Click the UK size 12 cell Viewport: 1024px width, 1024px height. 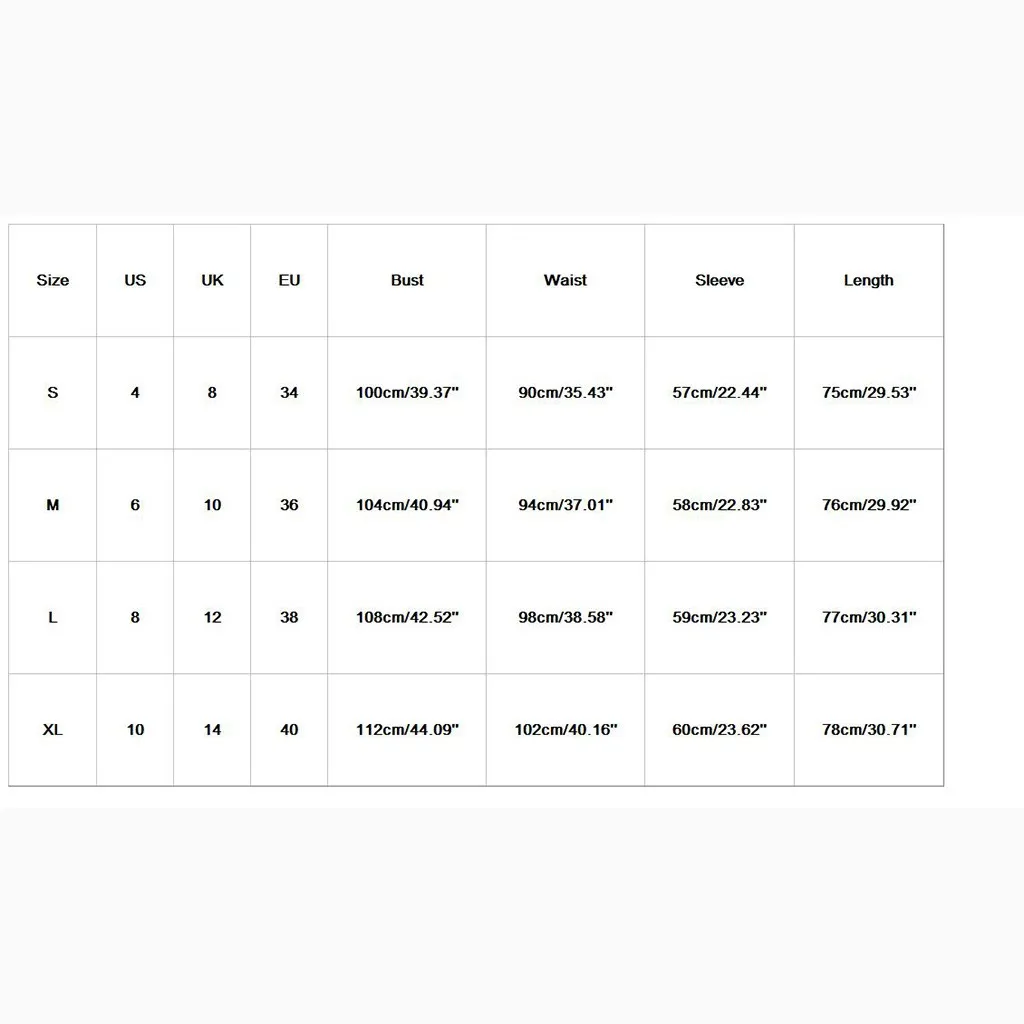pos(212,618)
